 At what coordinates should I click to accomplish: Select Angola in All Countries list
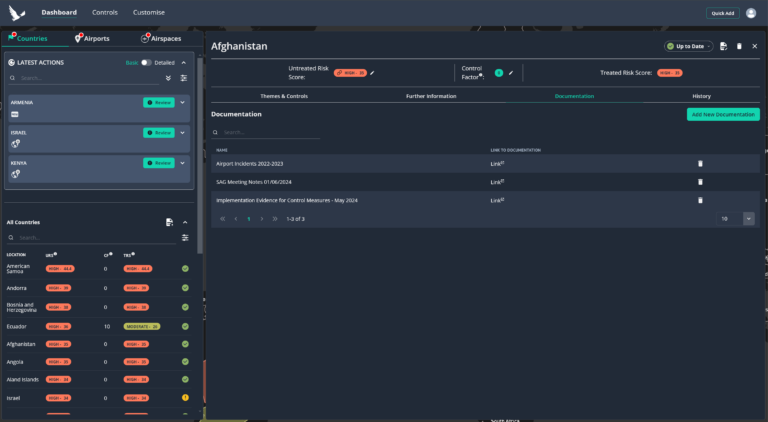coord(15,362)
